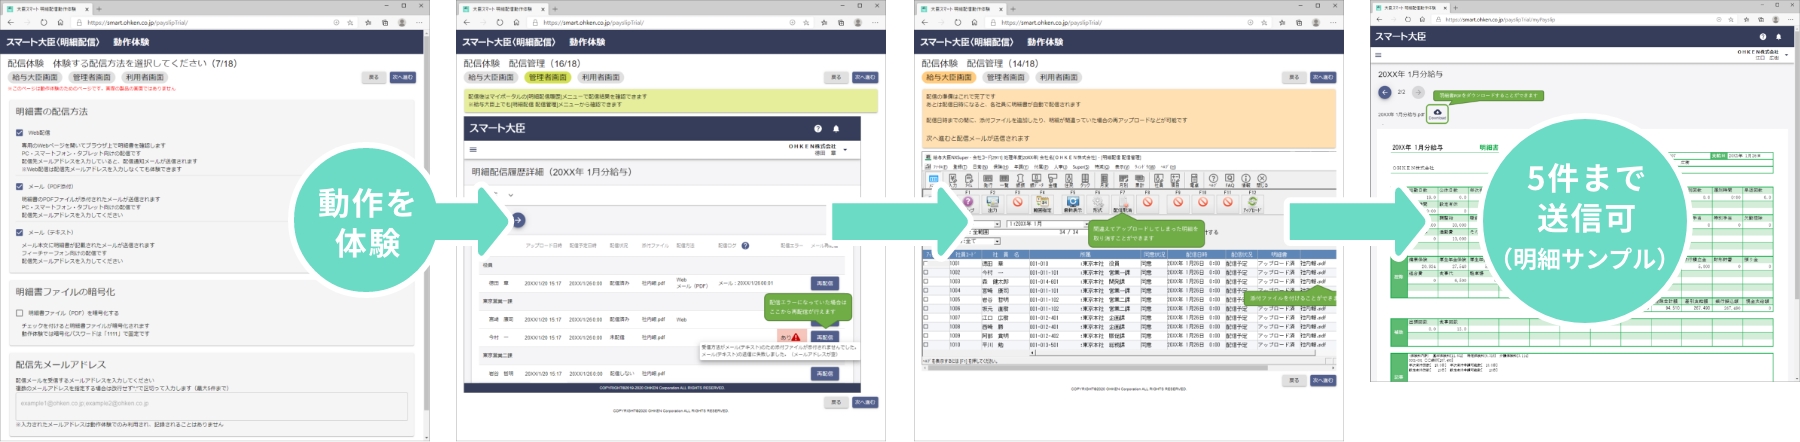Screen dimensions: 1800x442
Task: Enable 明細書ファイル(PDF)を暗号化する checkbox
Action: click(19, 313)
